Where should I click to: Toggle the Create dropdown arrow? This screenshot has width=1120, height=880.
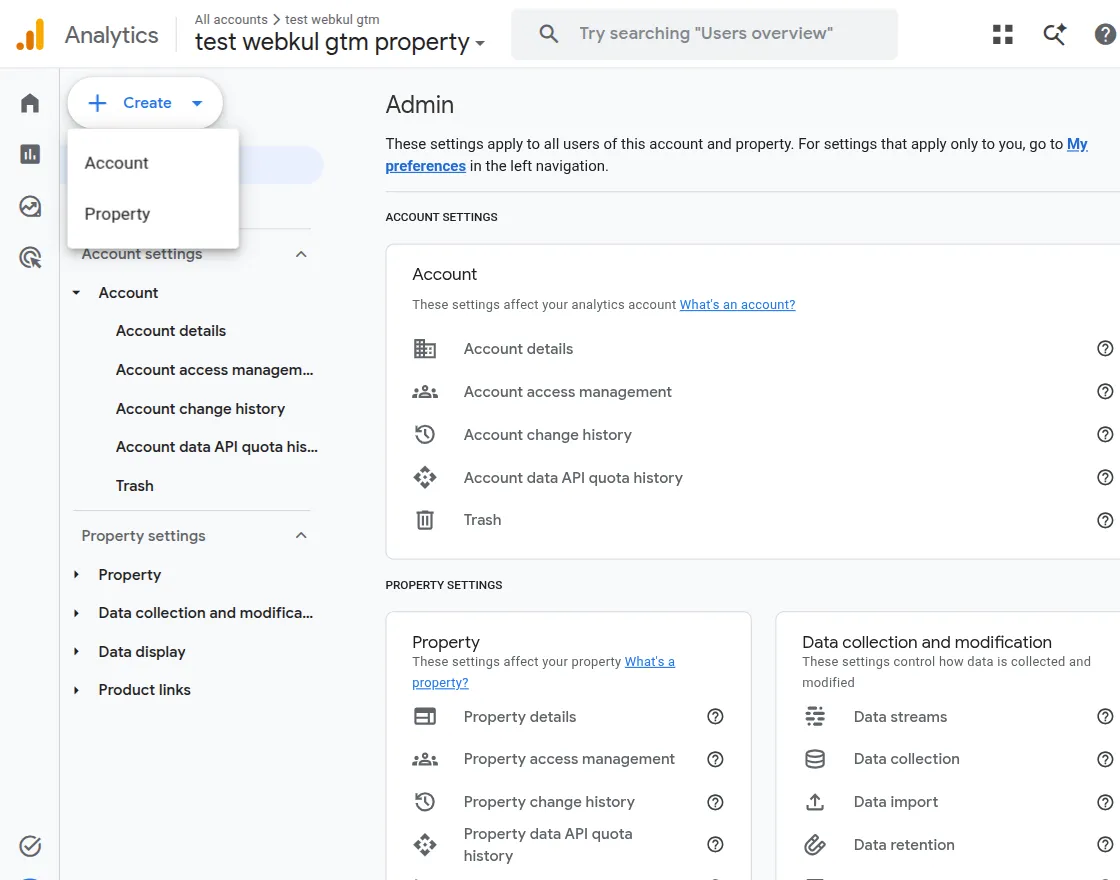(197, 103)
